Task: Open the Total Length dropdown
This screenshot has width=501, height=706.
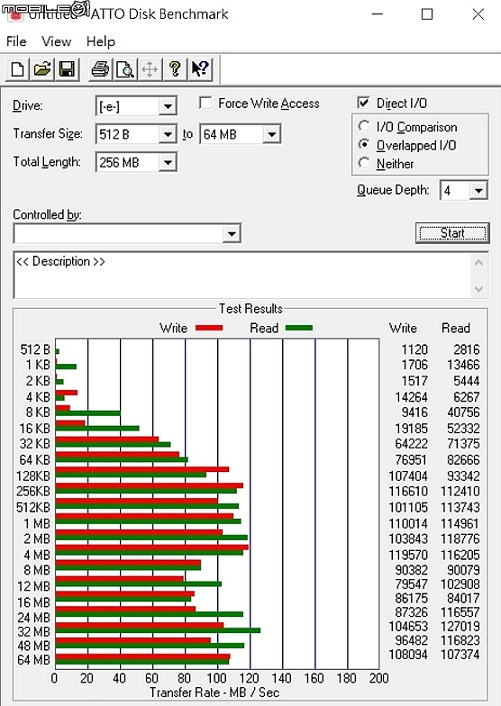Action: pos(167,162)
